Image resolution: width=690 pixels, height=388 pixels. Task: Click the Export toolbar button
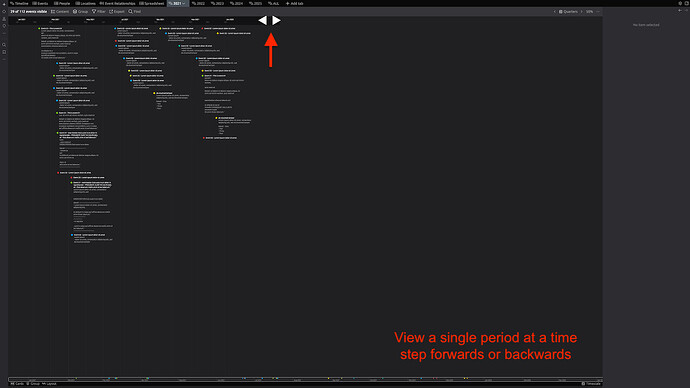click(x=117, y=11)
